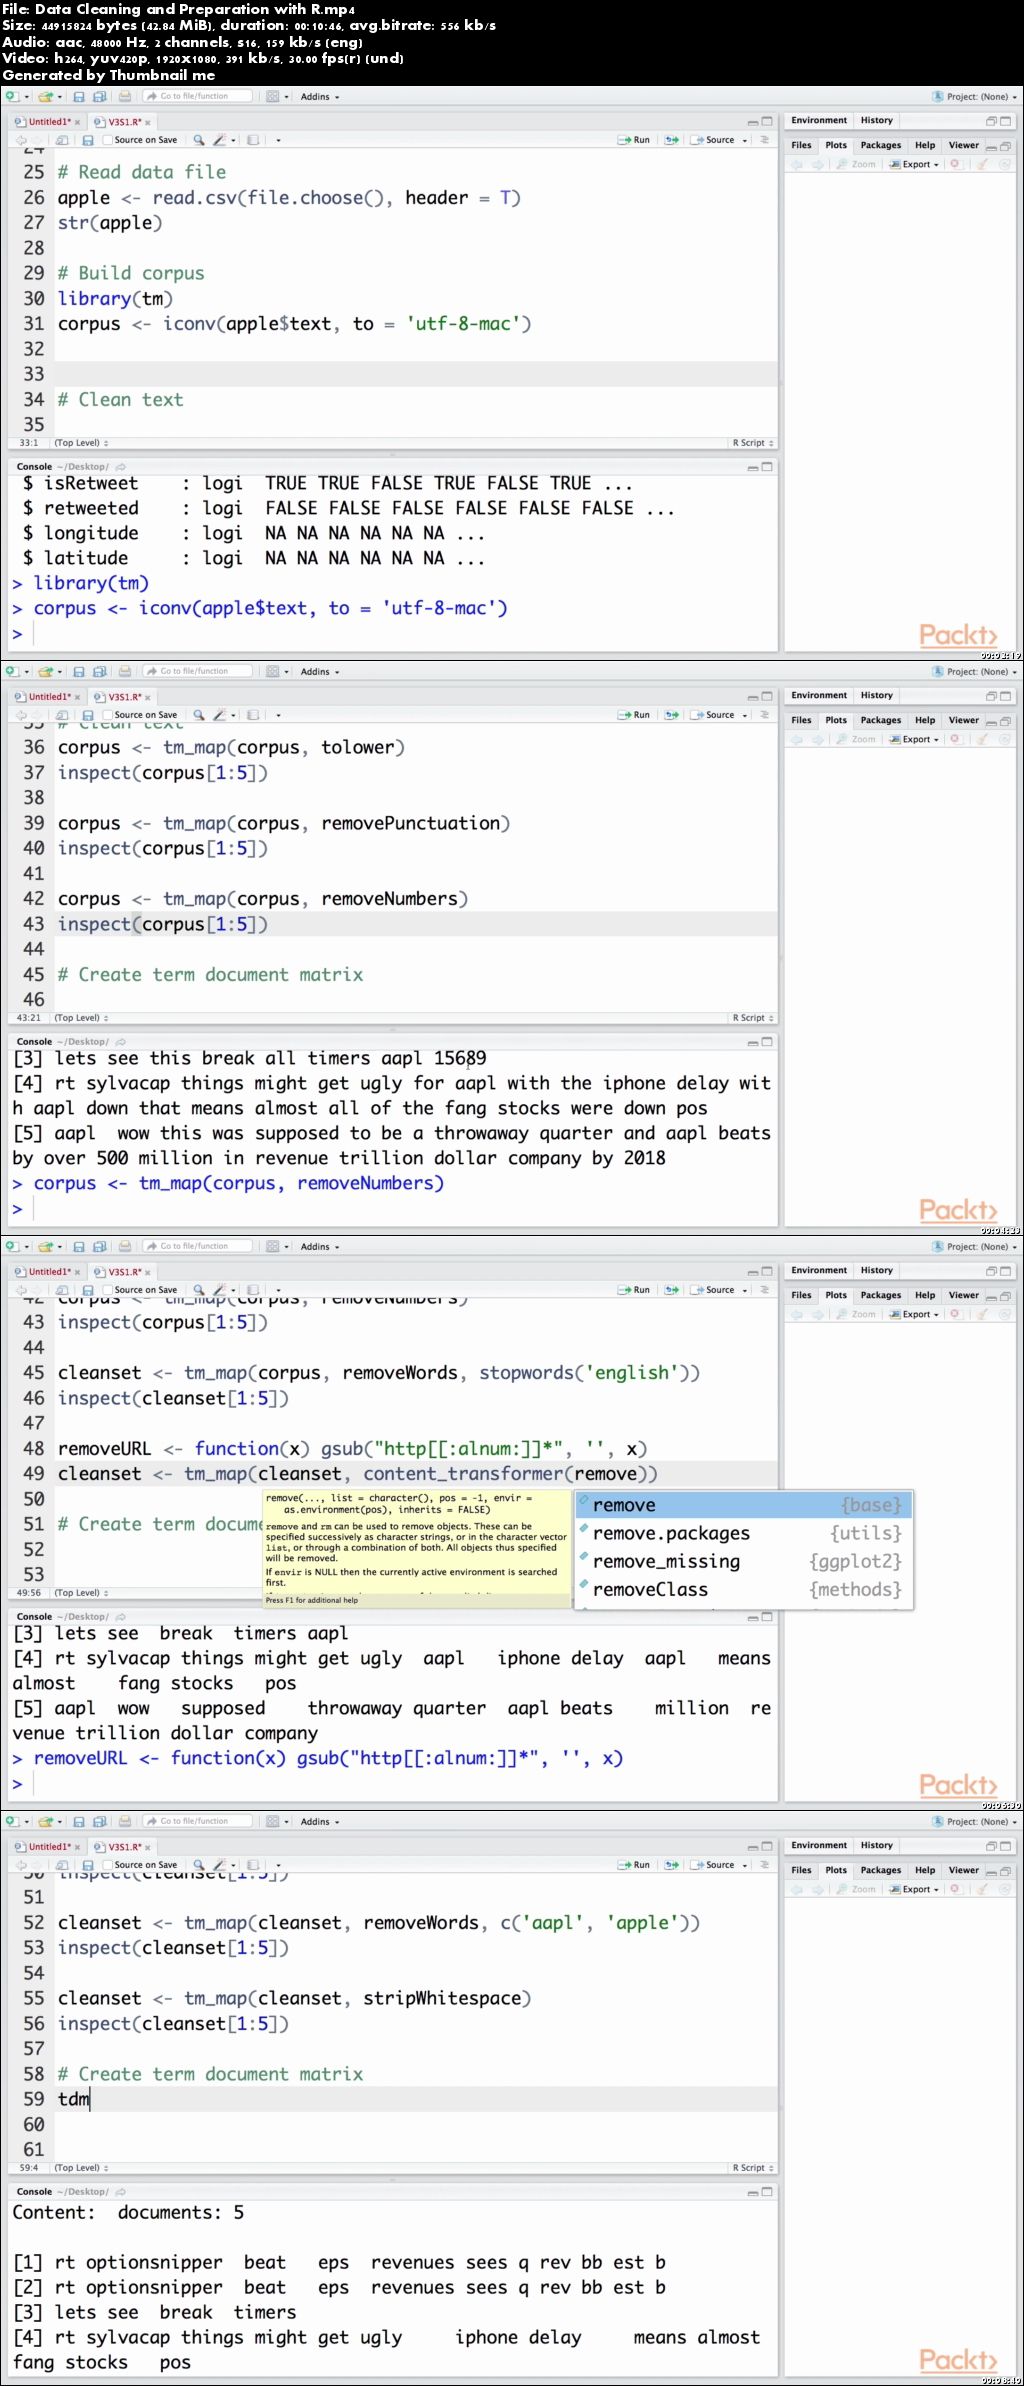Open Packages tab in stripWhitespace frame
1024x2386 pixels.
click(880, 1870)
